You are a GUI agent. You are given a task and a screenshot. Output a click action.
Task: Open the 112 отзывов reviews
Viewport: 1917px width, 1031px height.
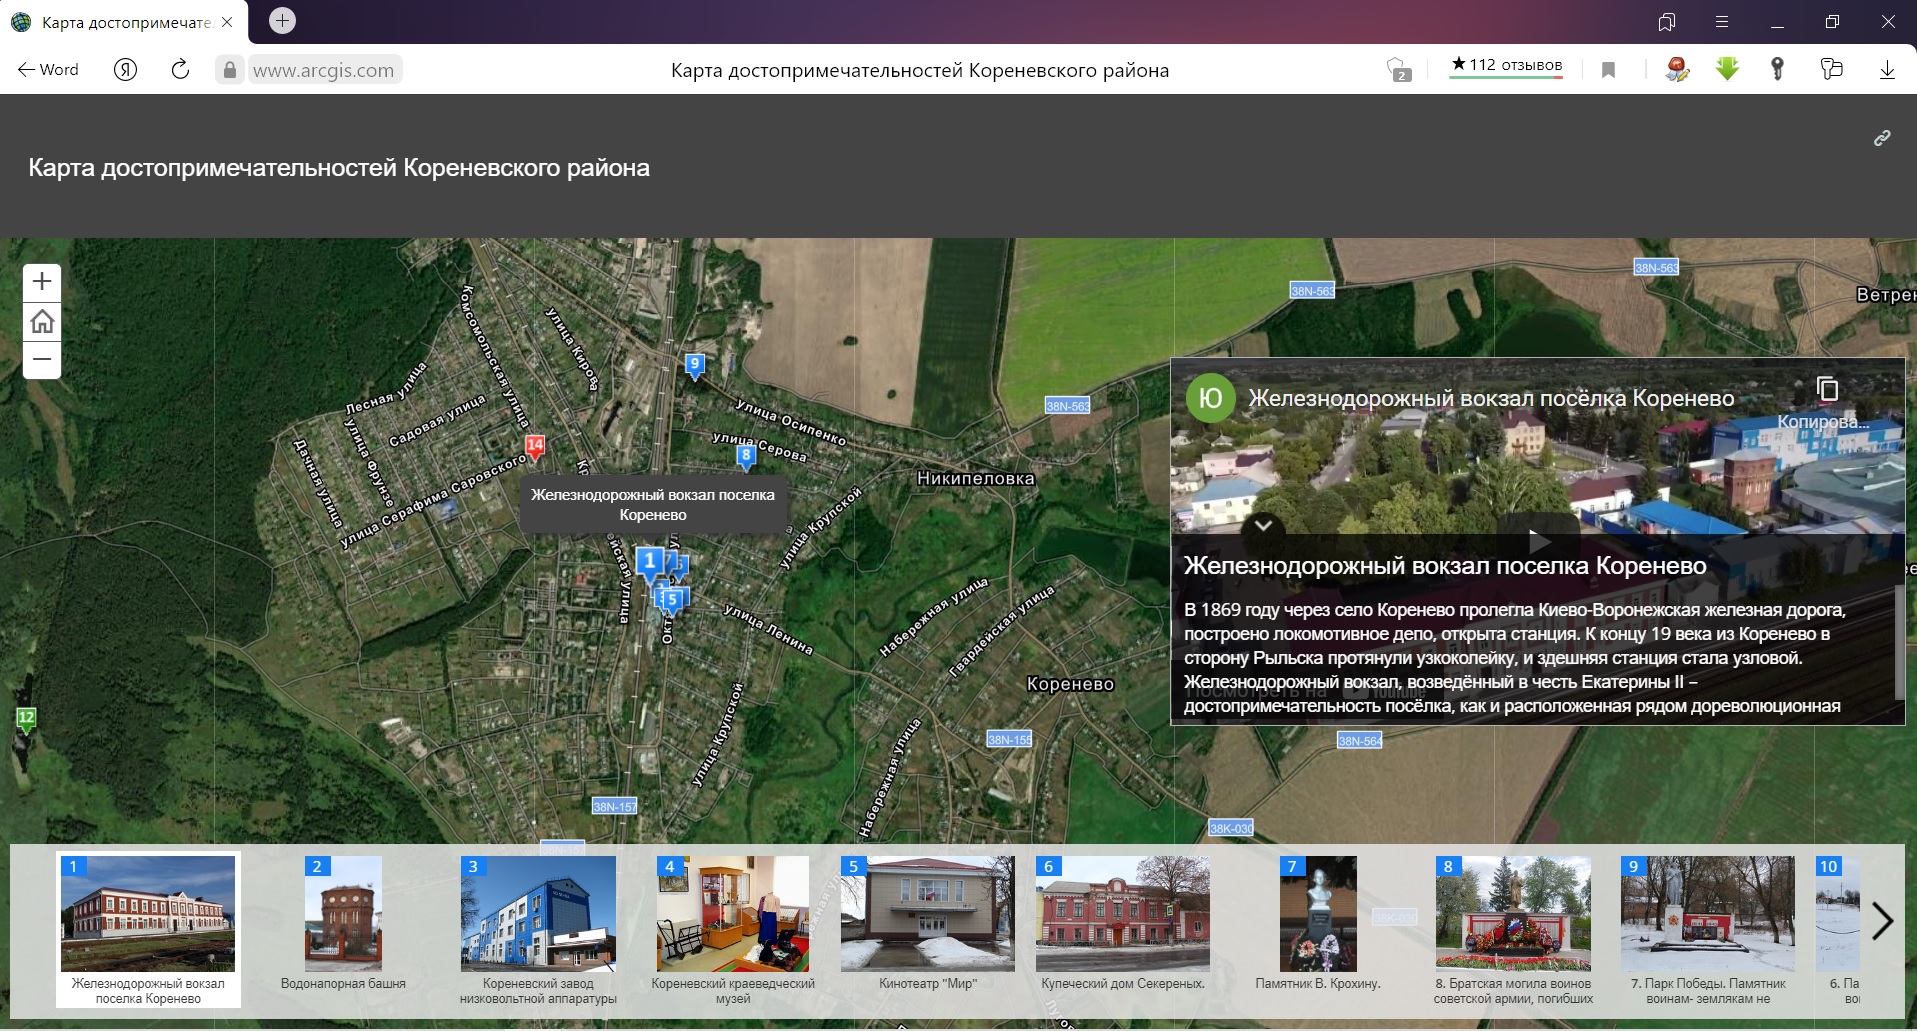point(1506,66)
